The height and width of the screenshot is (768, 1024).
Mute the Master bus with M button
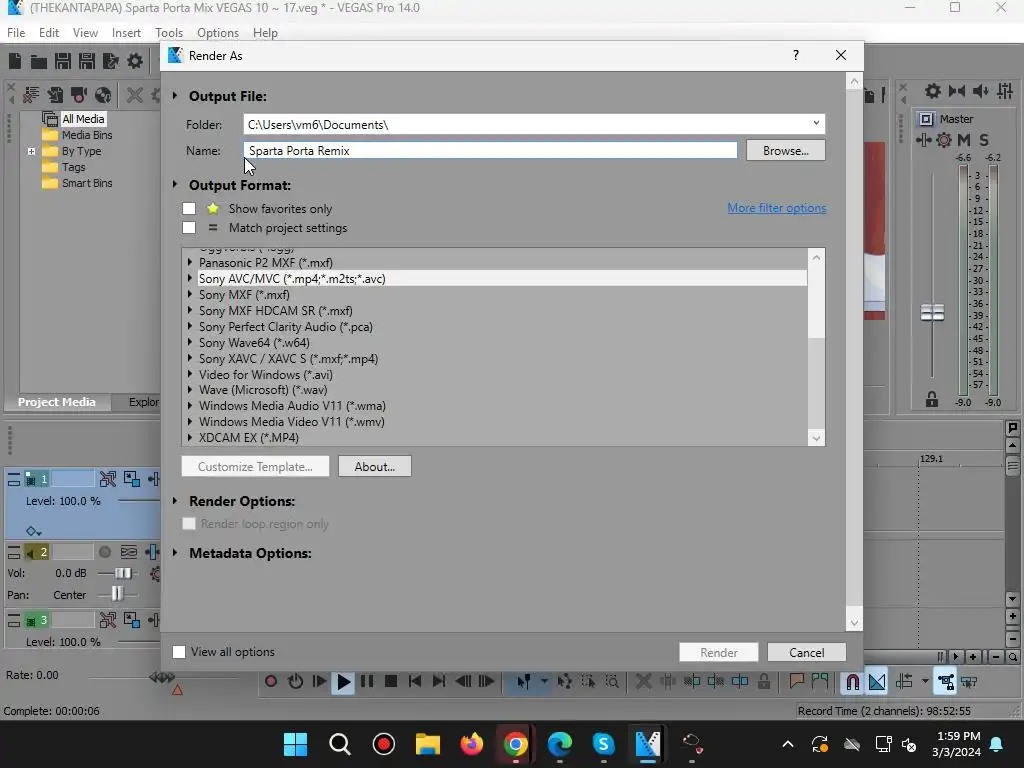pyautogui.click(x=964, y=140)
